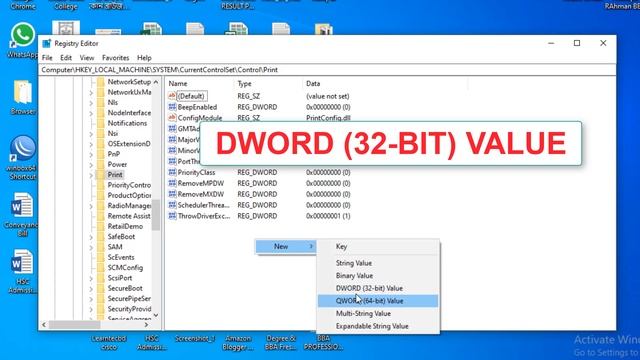Expand the RadioManagement tree node
This screenshot has width=640, height=360.
point(91,206)
